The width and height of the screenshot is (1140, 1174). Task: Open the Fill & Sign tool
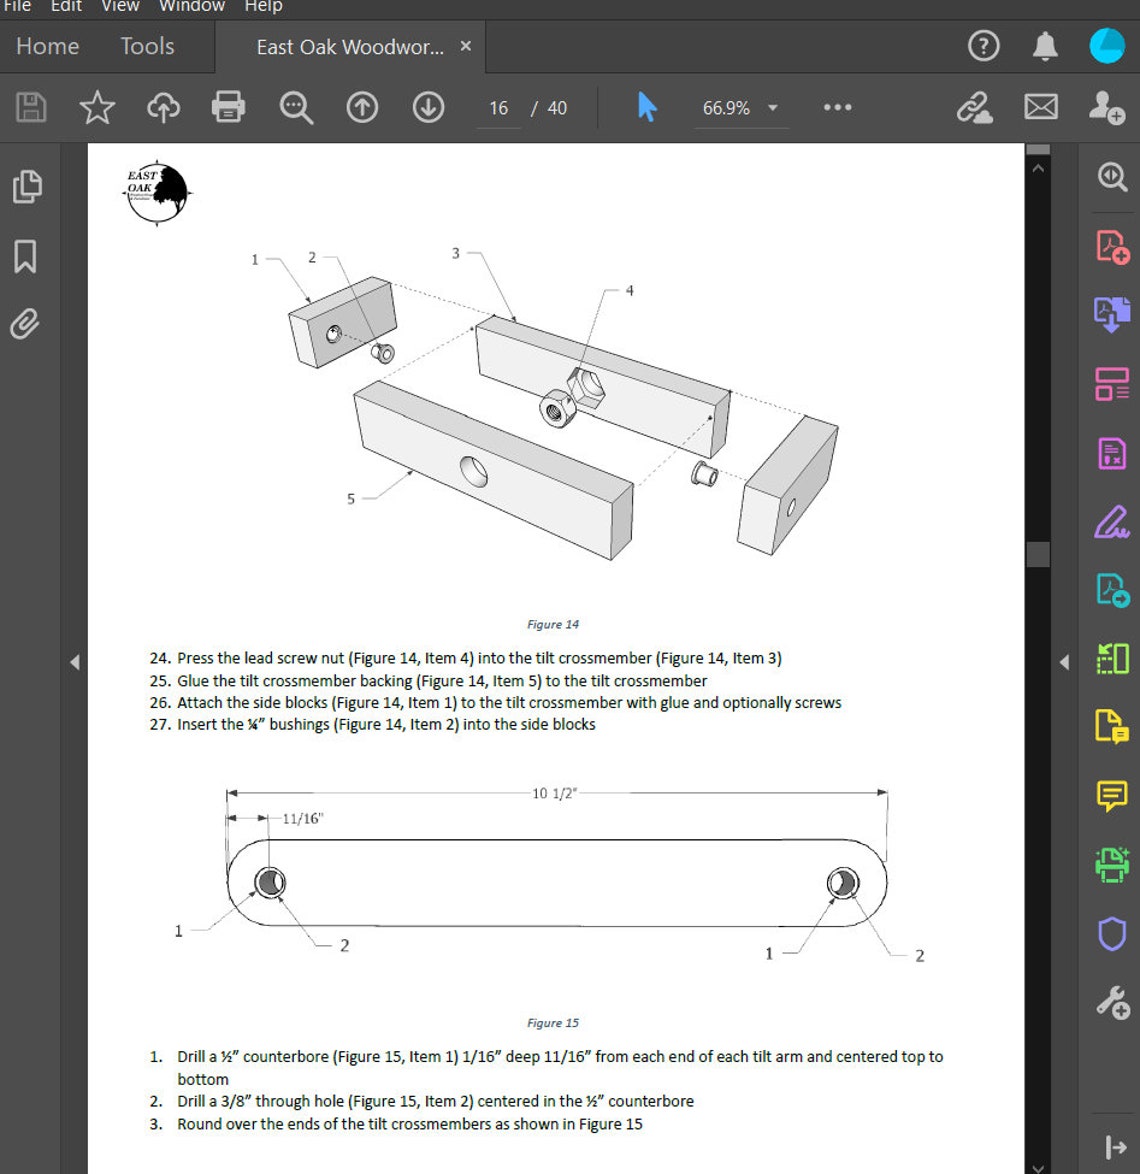point(1111,522)
